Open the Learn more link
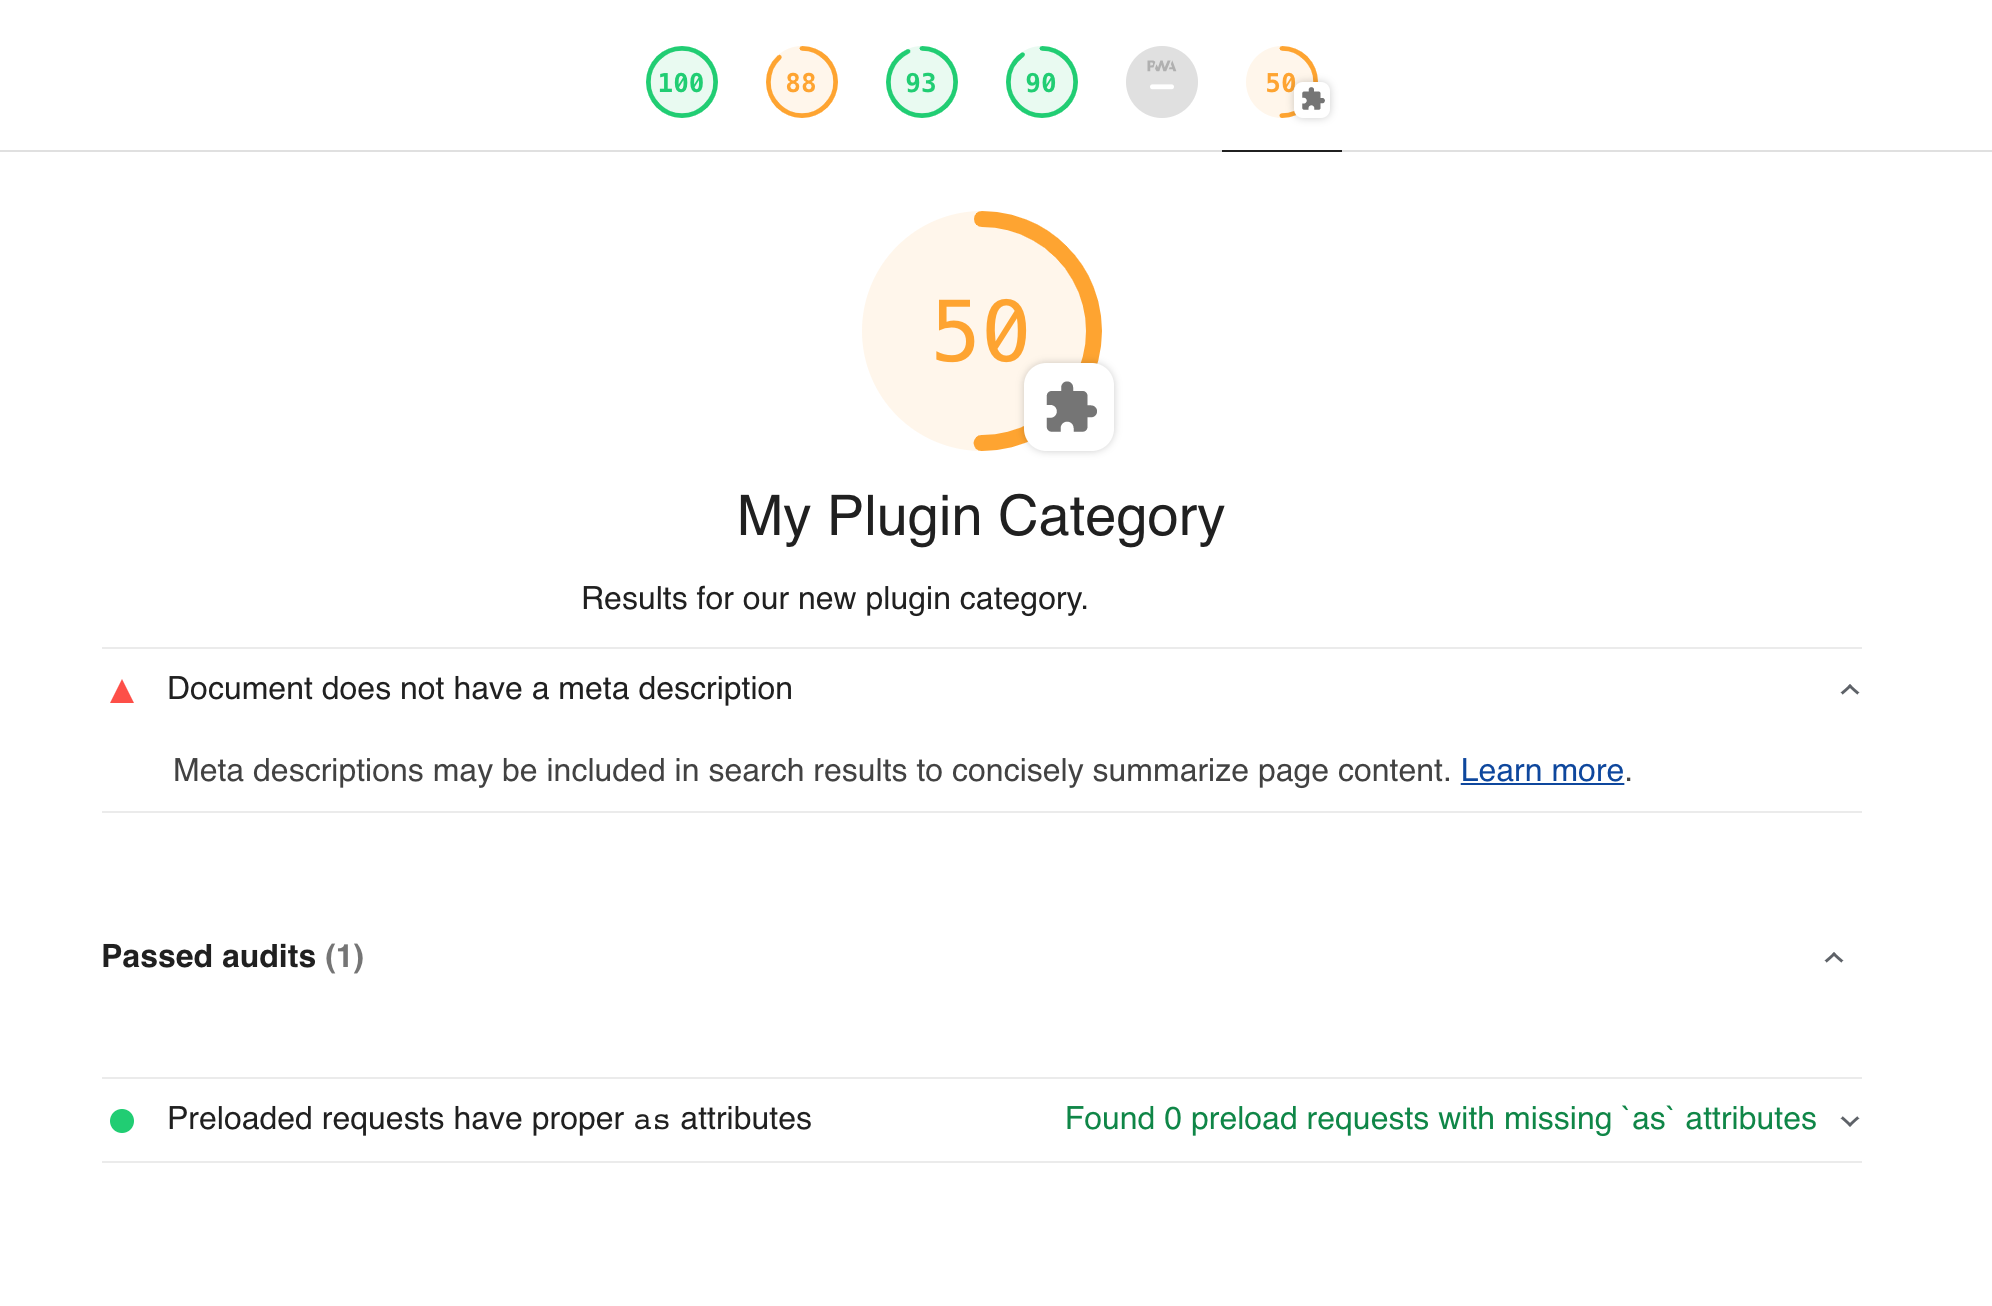Image resolution: width=1992 pixels, height=1306 pixels. [1542, 770]
